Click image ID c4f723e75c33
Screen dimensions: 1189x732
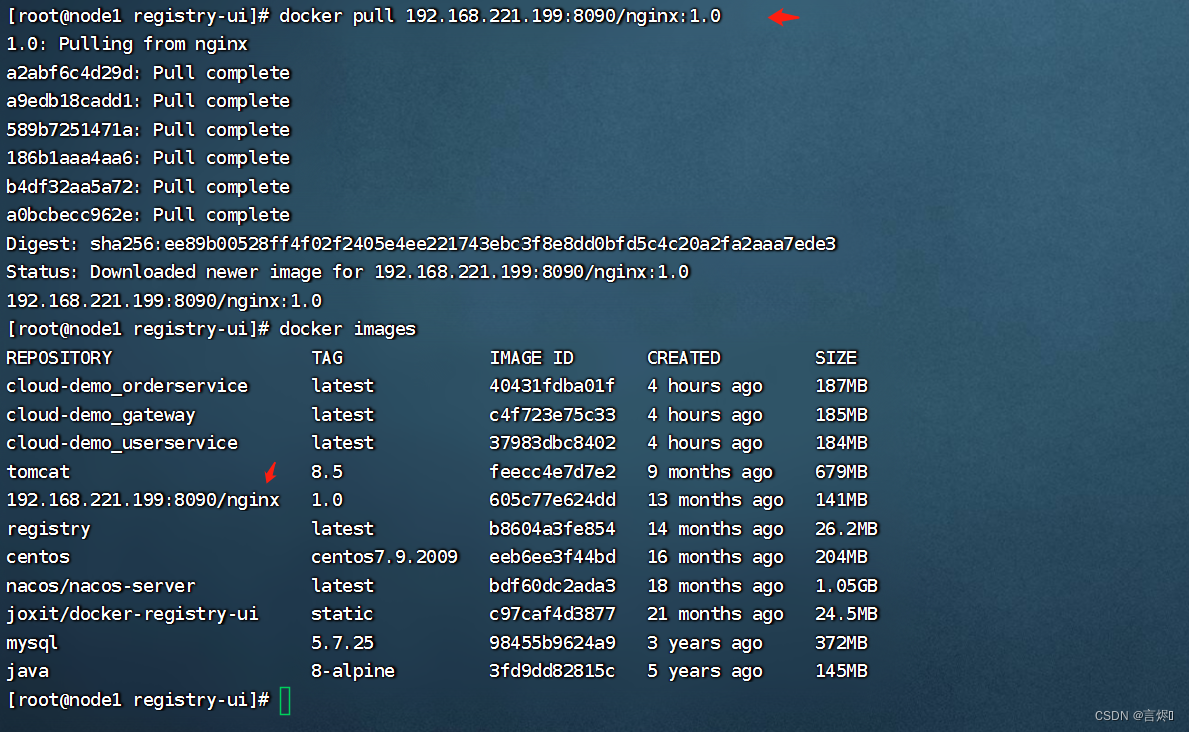552,414
